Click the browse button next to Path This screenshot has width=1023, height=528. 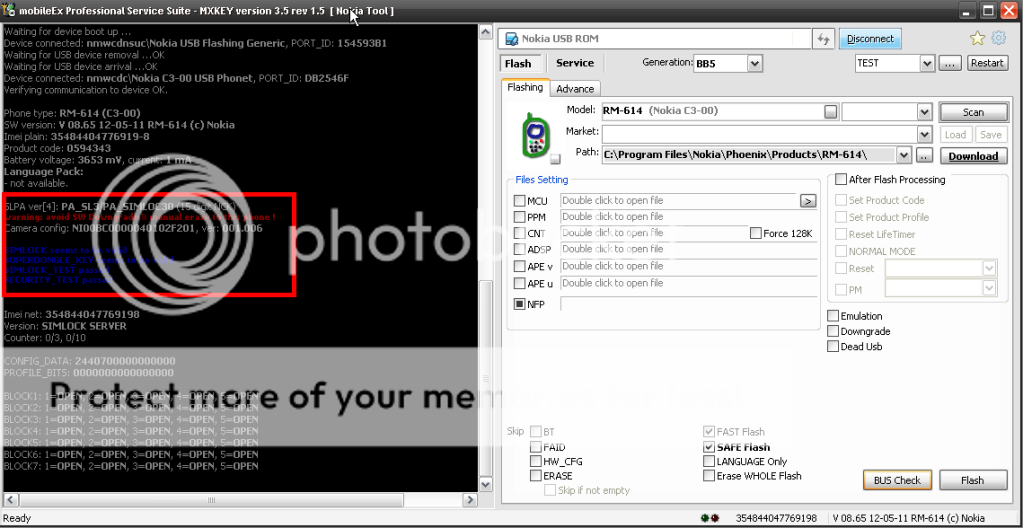tap(924, 155)
